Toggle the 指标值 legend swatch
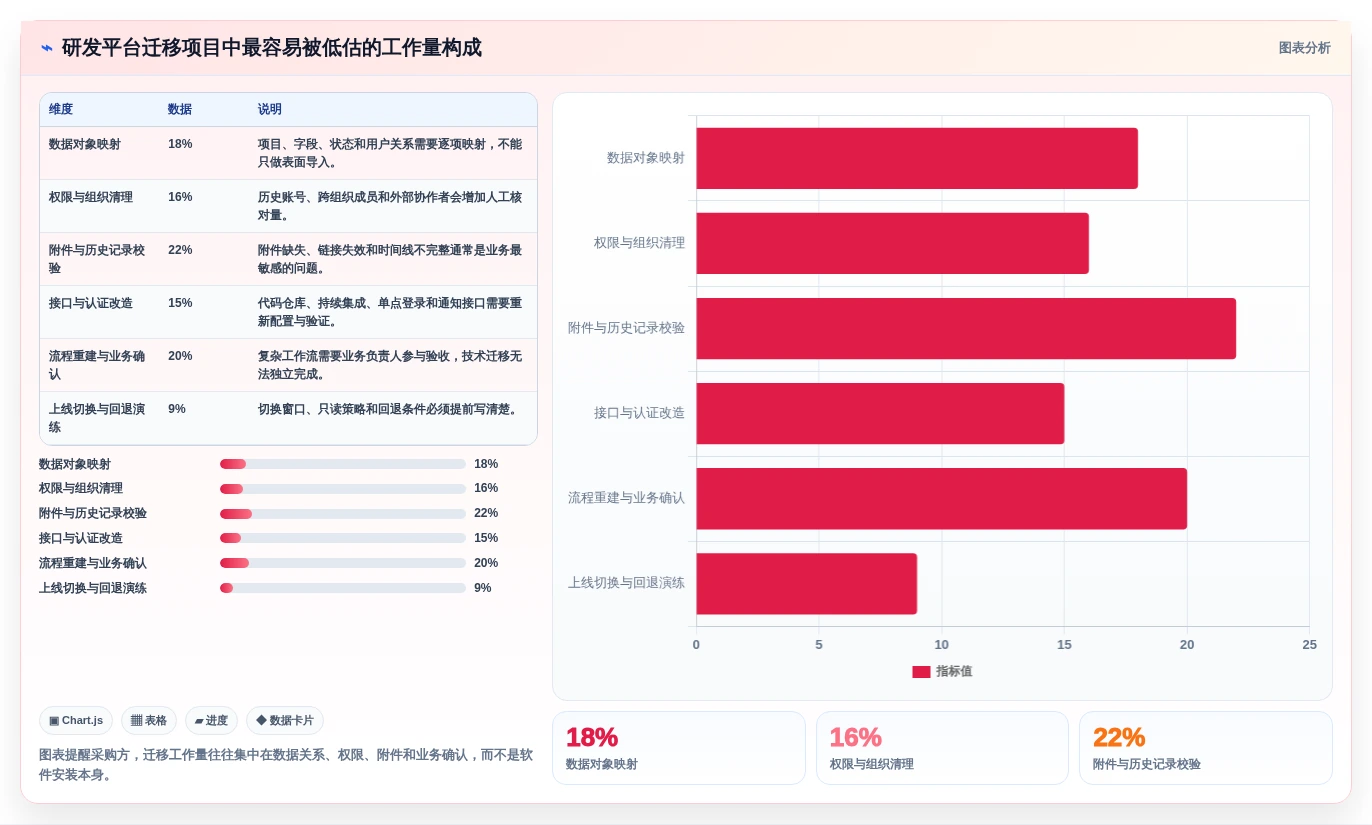The image size is (1372, 825). point(921,672)
